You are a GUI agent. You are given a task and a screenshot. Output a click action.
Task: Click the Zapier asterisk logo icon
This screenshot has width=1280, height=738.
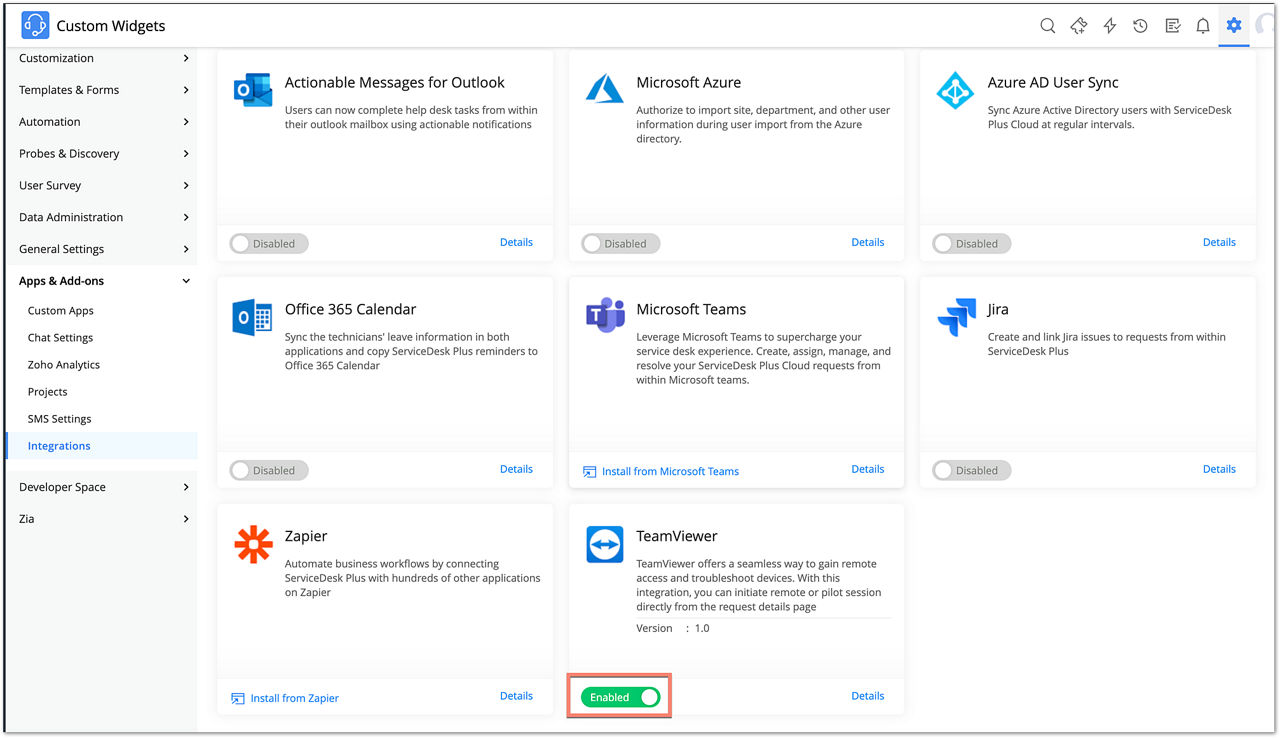point(252,543)
